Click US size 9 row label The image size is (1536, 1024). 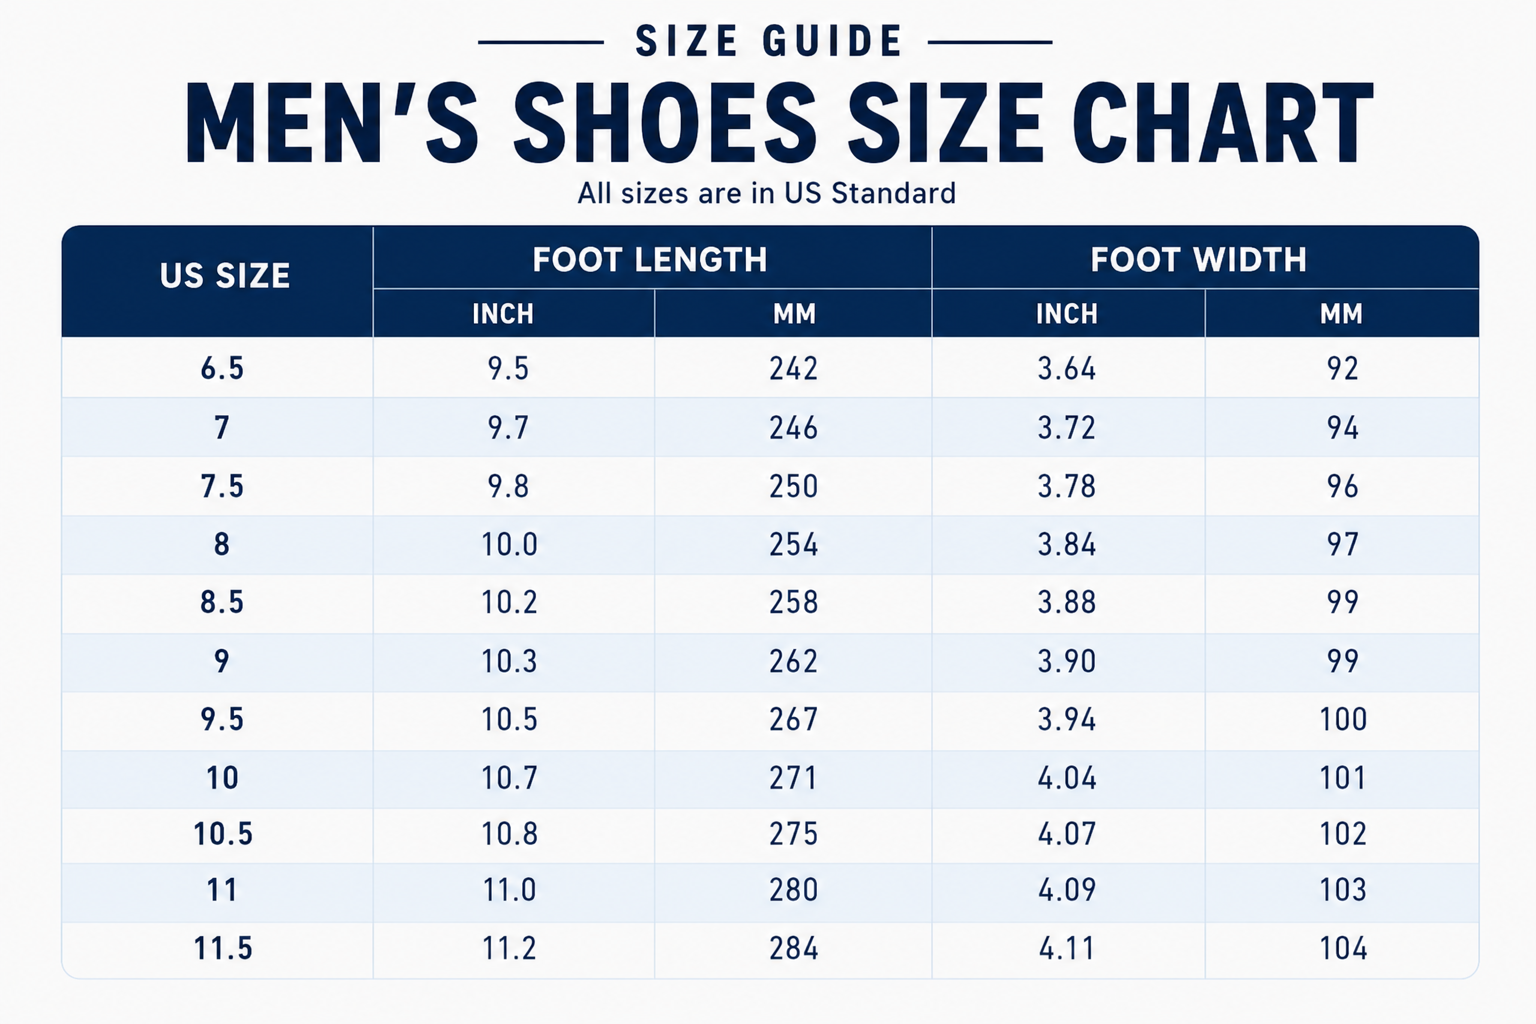point(222,661)
